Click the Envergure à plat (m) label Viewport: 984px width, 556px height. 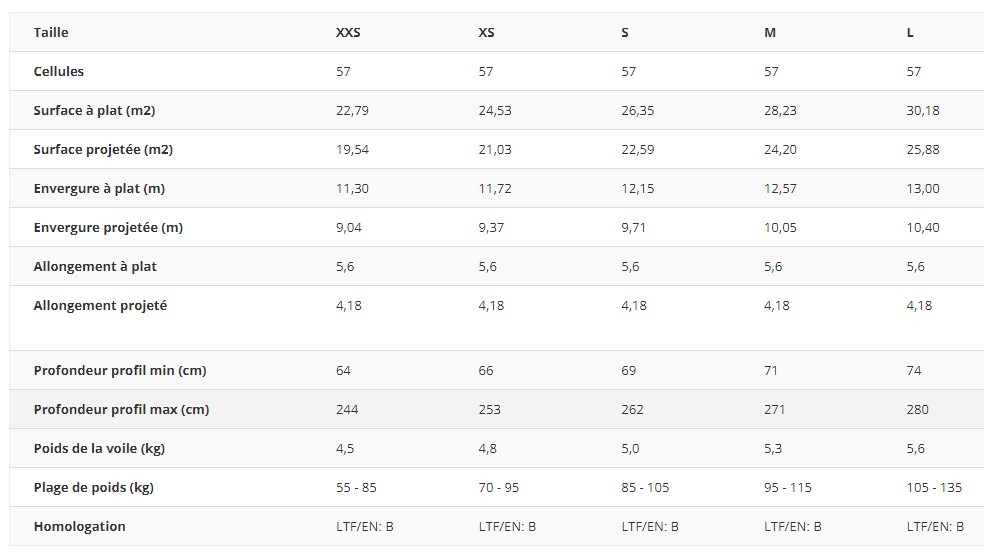pos(99,189)
